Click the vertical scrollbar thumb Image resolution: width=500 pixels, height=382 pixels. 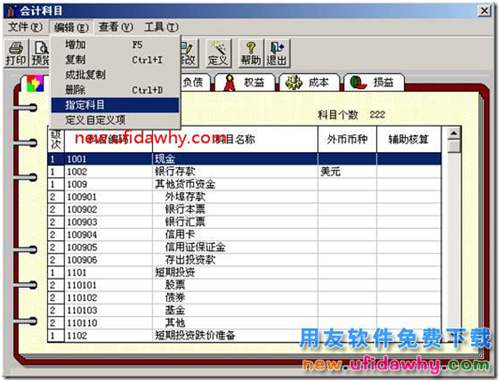(453, 147)
